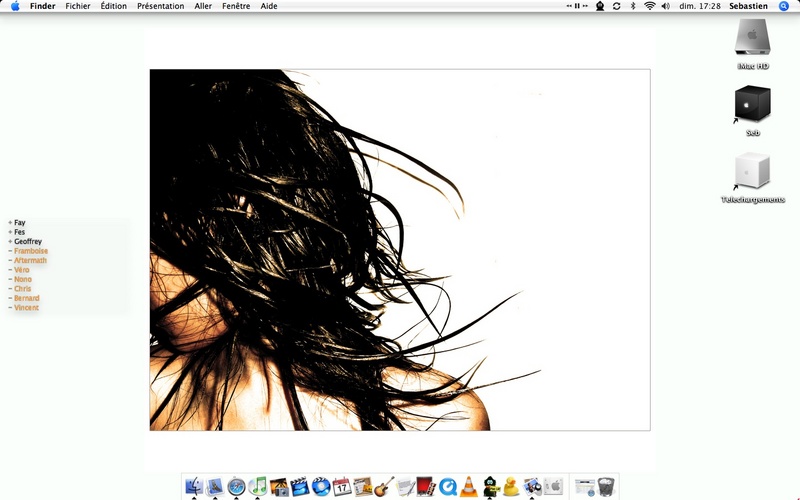Open QuickTime Player in the Dock
Viewport: 800px width, 500px height.
click(x=447, y=486)
